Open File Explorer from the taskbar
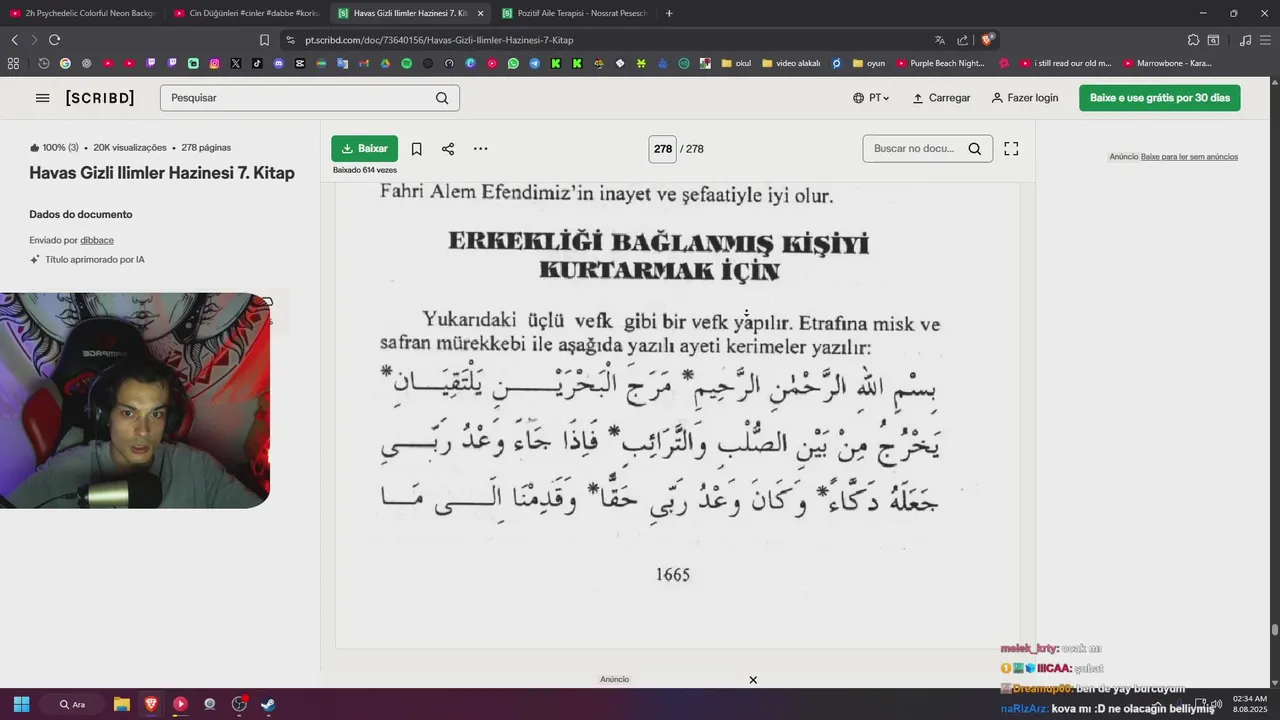Image resolution: width=1280 pixels, height=720 pixels. click(122, 704)
